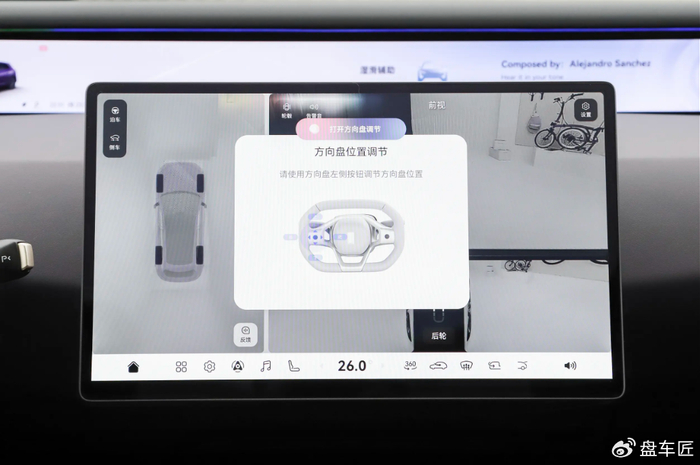Tap the 轮毂 wheel hub icon
This screenshot has width=700, height=465.
point(287,110)
